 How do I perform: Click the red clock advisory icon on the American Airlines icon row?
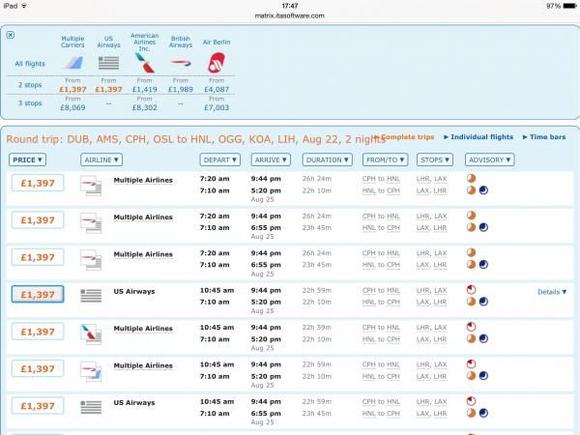tap(471, 327)
